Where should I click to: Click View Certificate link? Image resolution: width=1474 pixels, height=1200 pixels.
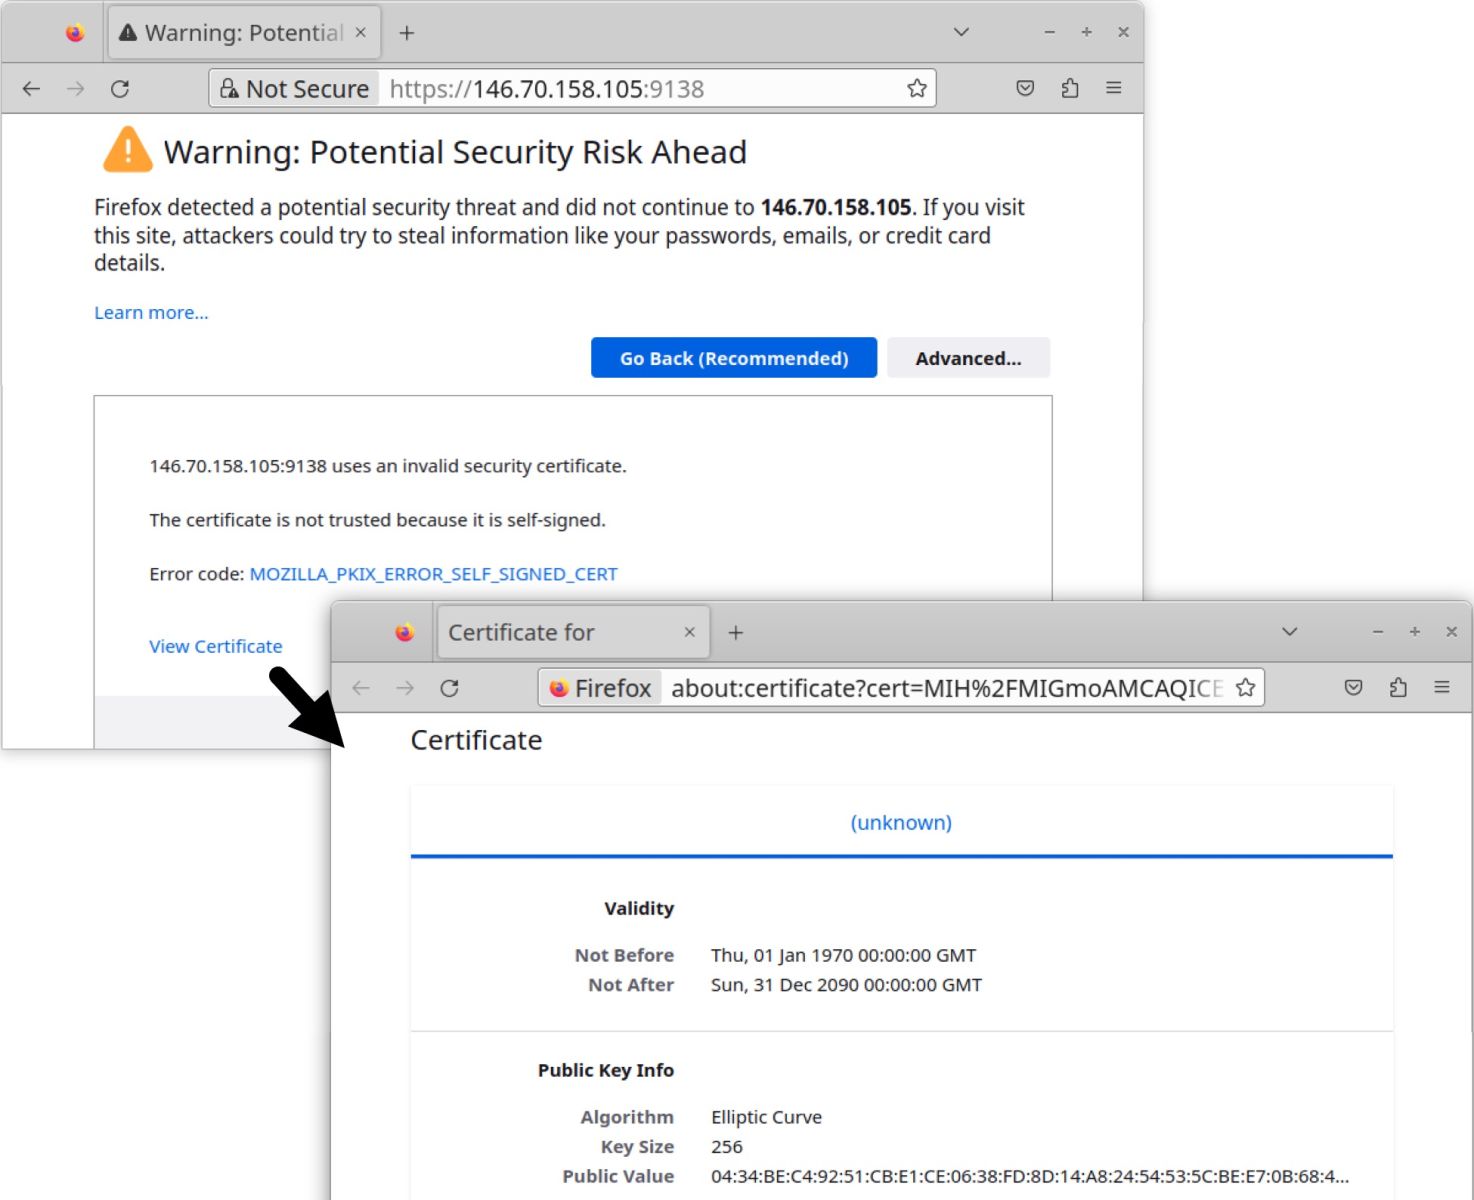coord(216,646)
